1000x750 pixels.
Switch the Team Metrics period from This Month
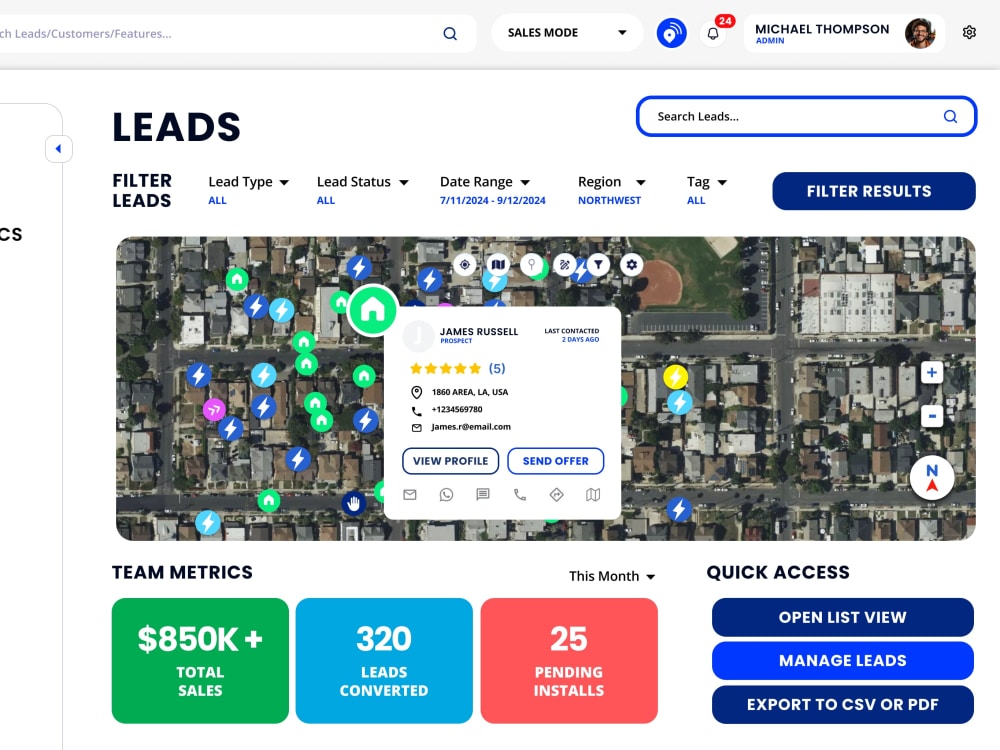pyautogui.click(x=611, y=576)
